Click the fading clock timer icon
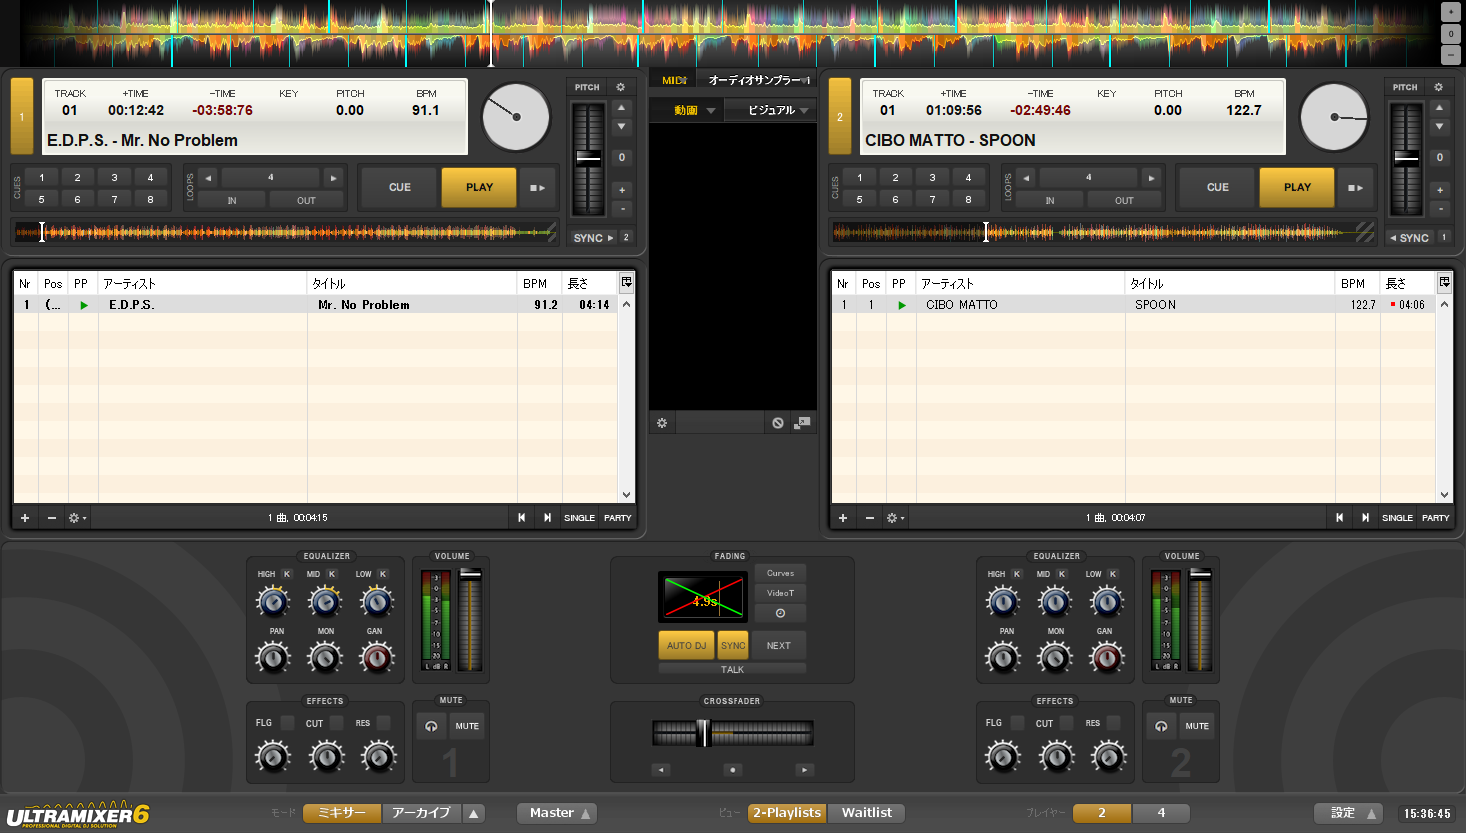1466x833 pixels. coord(780,613)
